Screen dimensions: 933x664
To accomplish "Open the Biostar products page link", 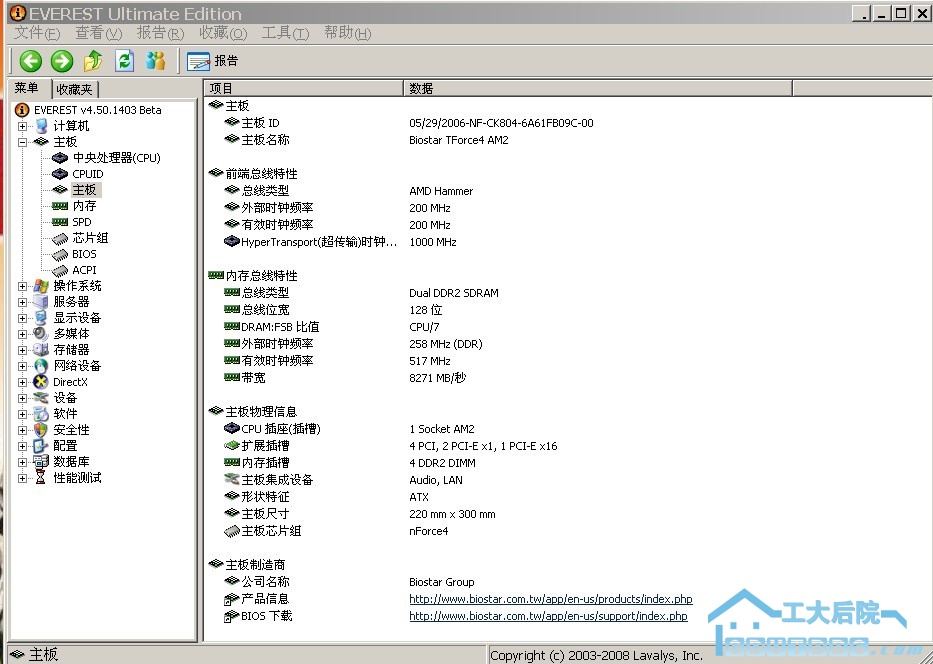I will (550, 599).
